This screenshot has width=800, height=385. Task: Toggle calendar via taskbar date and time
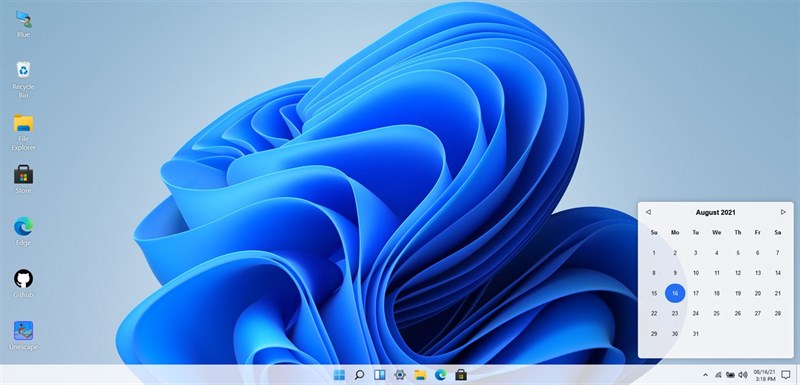(764, 375)
